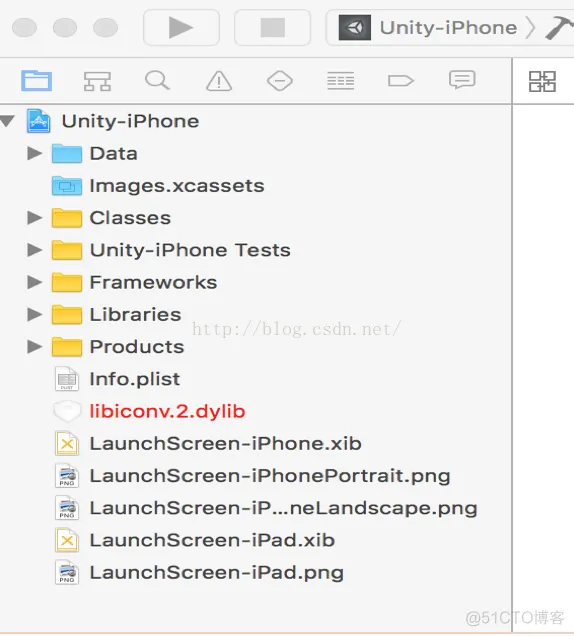574x636 pixels.
Task: Click the LaunchScreen-iPad.png file icon
Action: pyautogui.click(x=67, y=572)
